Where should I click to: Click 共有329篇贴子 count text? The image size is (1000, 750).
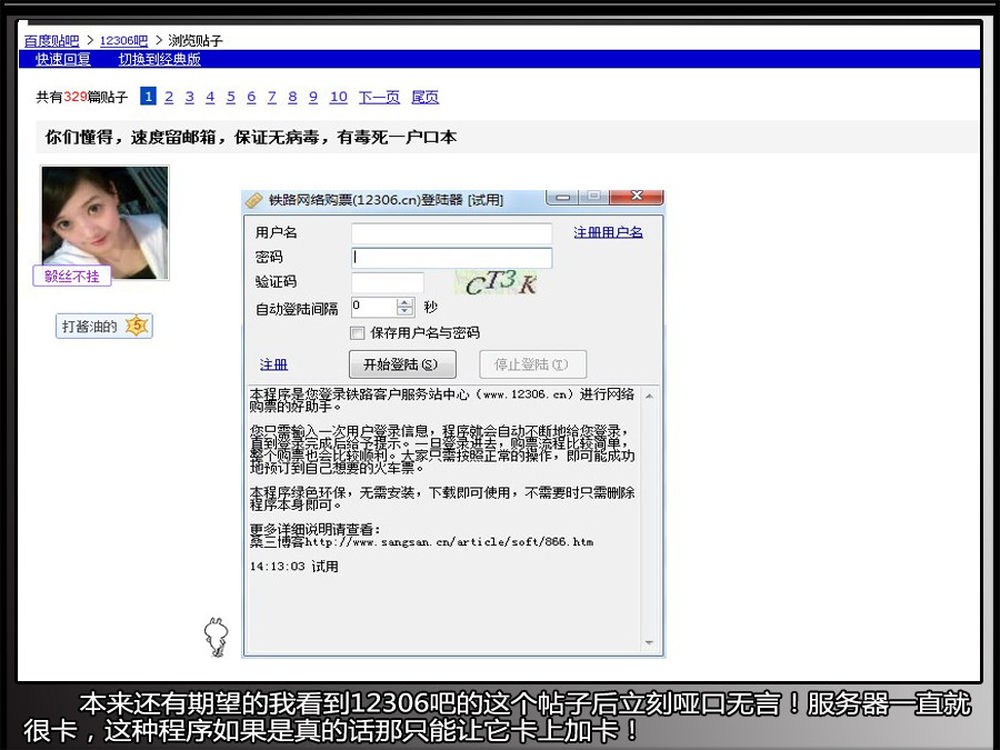pos(82,97)
